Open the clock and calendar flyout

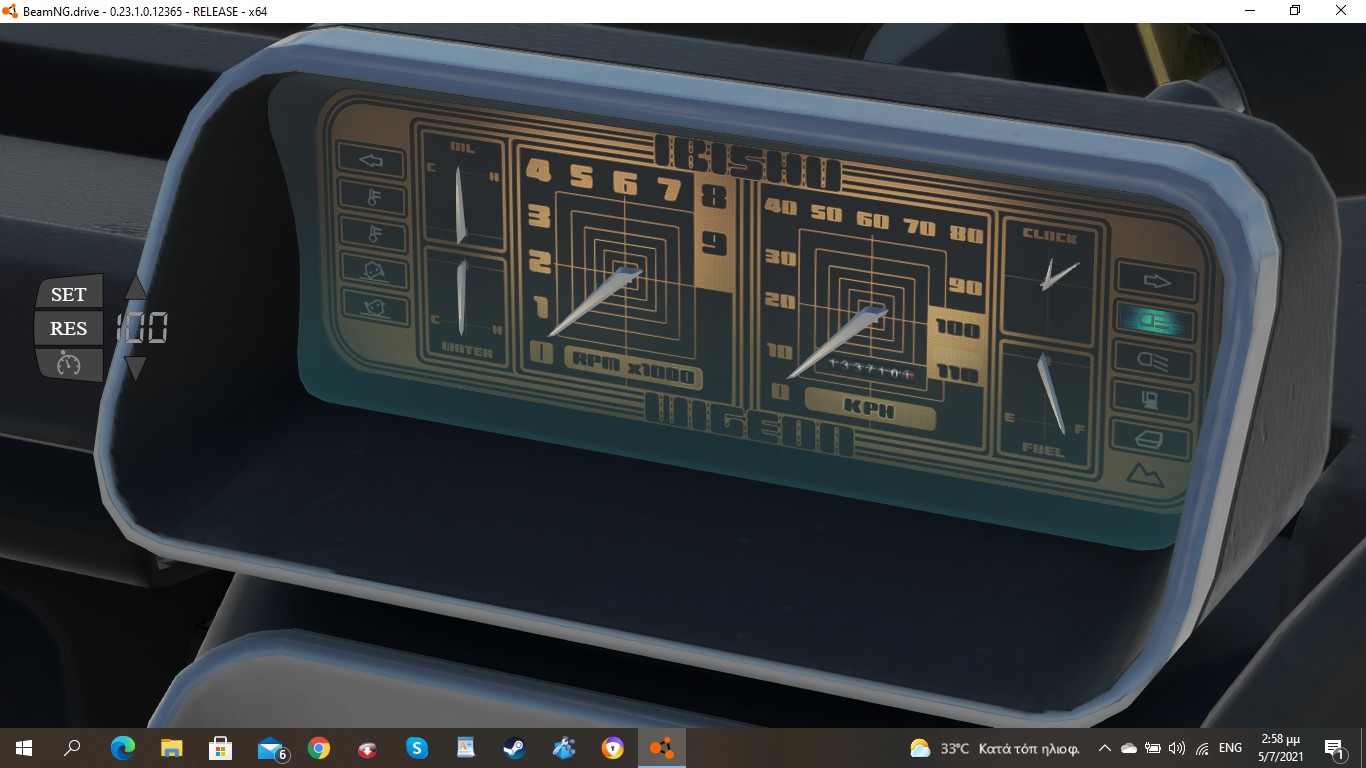(x=1281, y=748)
